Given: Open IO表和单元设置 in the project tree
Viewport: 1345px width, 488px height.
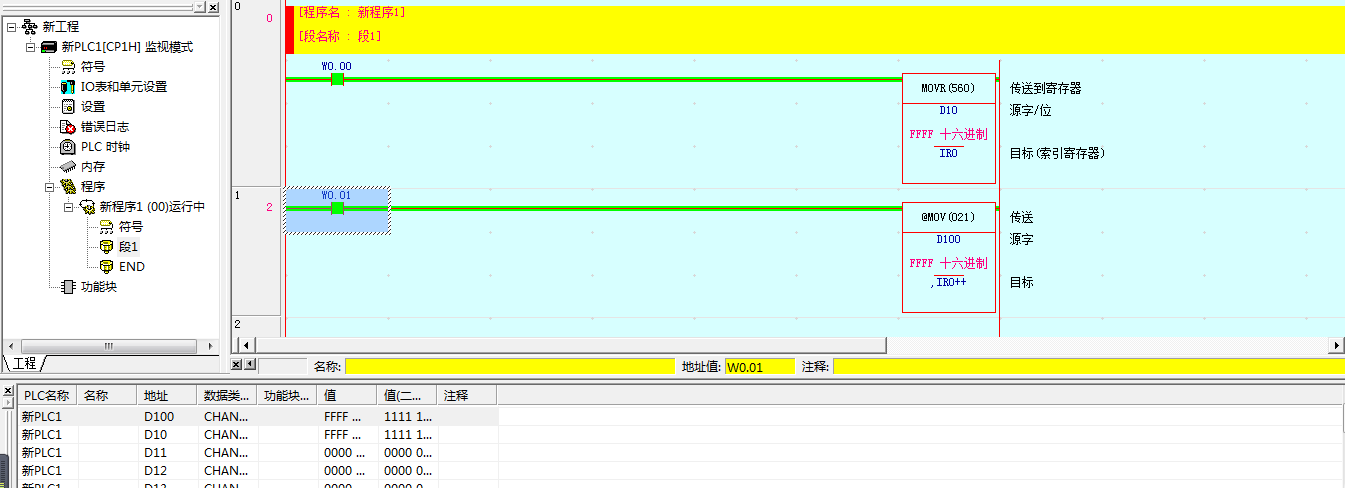Looking at the screenshot, I should coord(123,87).
